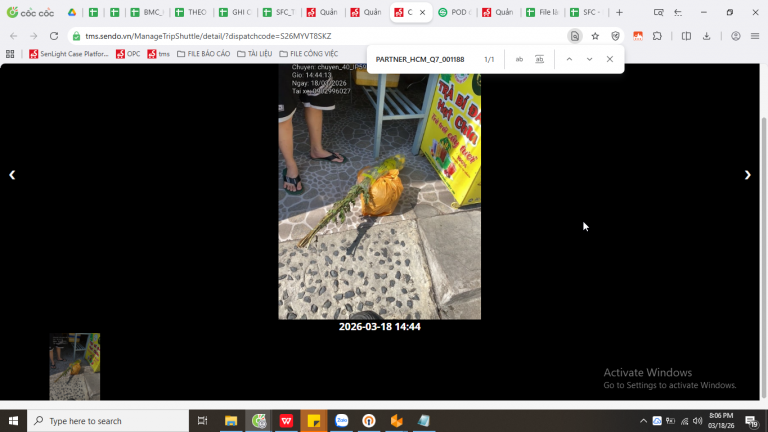Jump to previous find match

click(x=569, y=59)
